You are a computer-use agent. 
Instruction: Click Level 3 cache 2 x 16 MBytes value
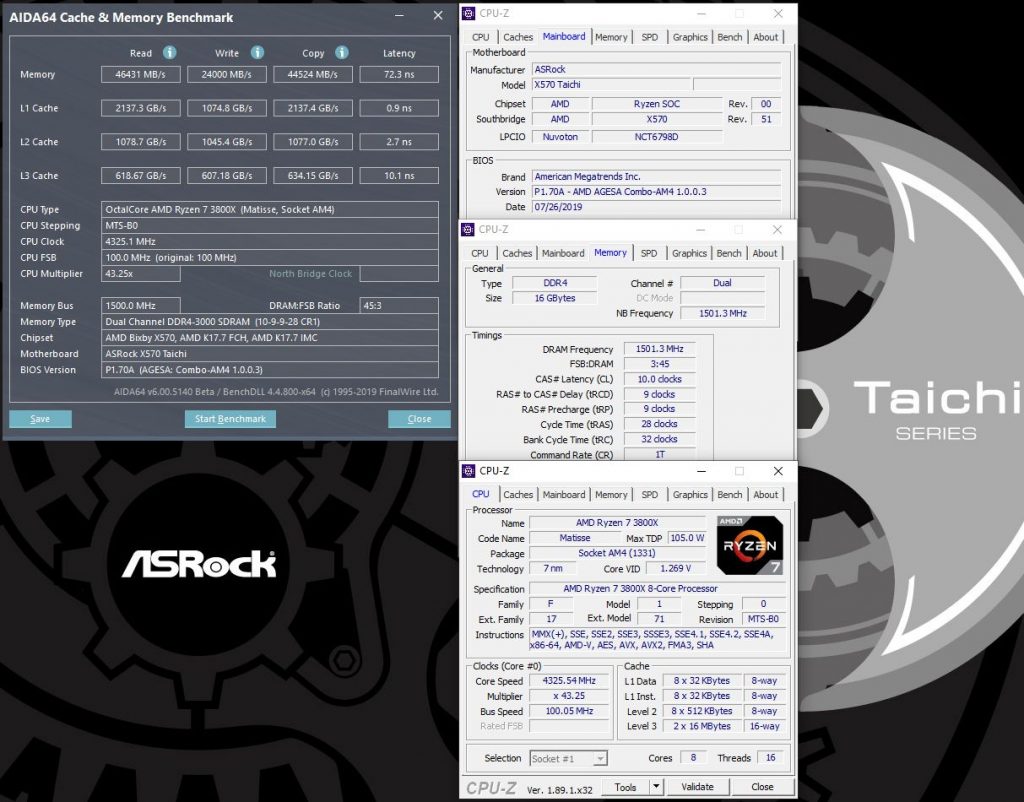(x=702, y=726)
